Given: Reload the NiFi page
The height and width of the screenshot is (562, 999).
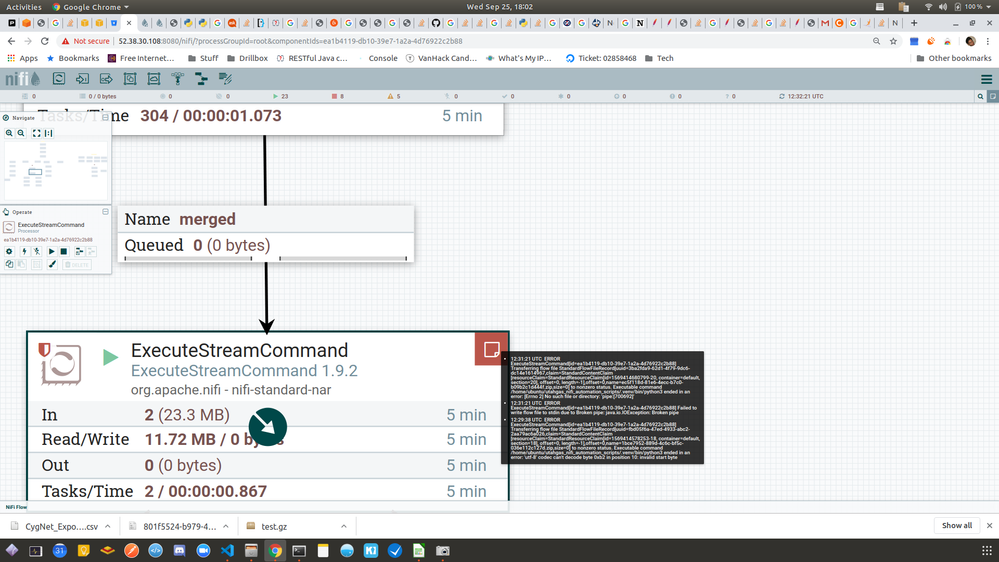Looking at the screenshot, I should pyautogui.click(x=45, y=41).
